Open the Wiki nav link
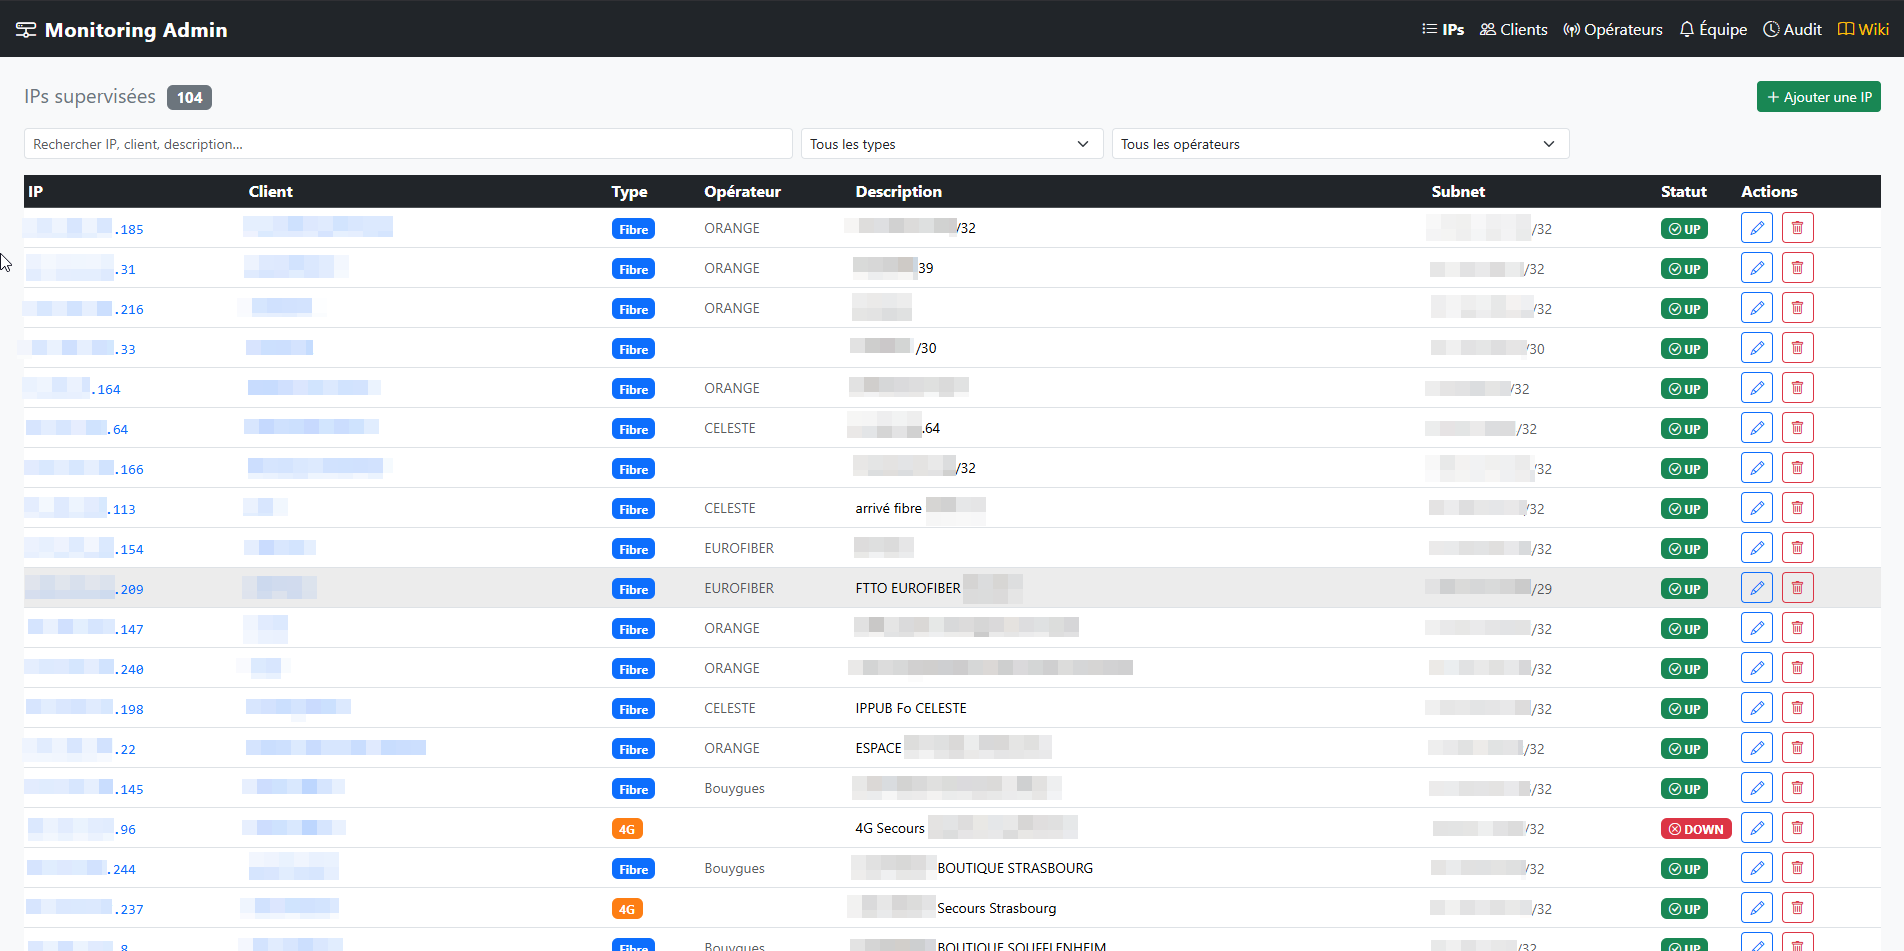 pos(1863,29)
